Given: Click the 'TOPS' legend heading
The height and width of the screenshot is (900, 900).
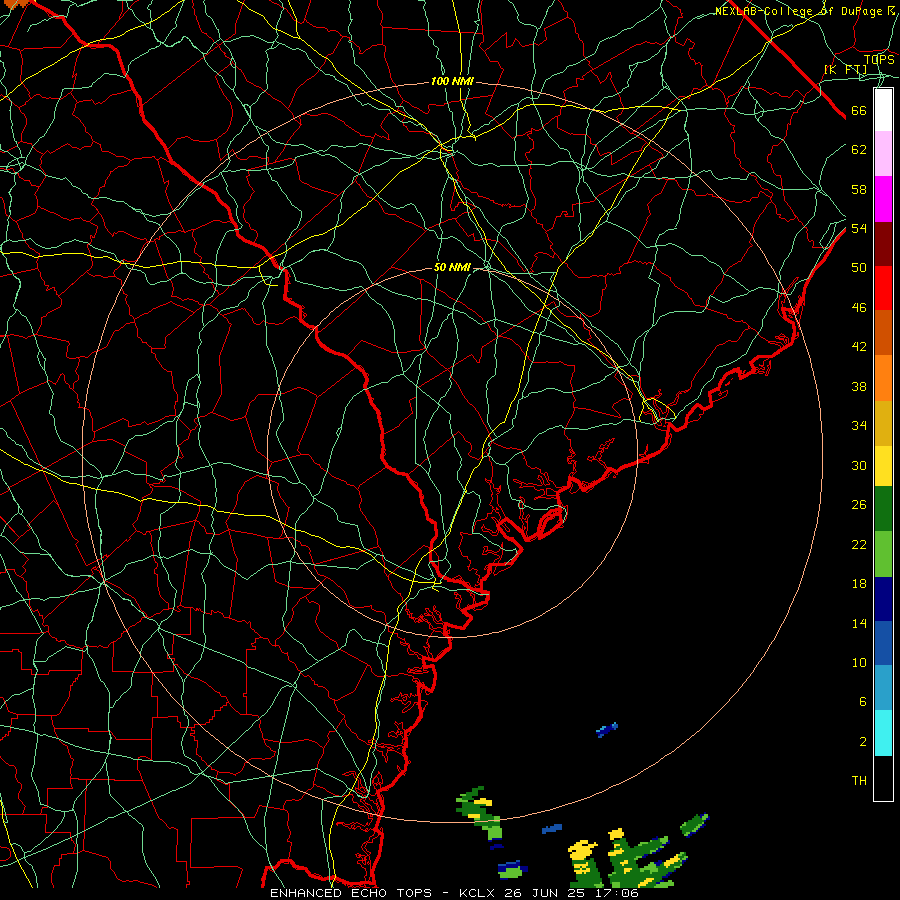Looking at the screenshot, I should pos(879,60).
